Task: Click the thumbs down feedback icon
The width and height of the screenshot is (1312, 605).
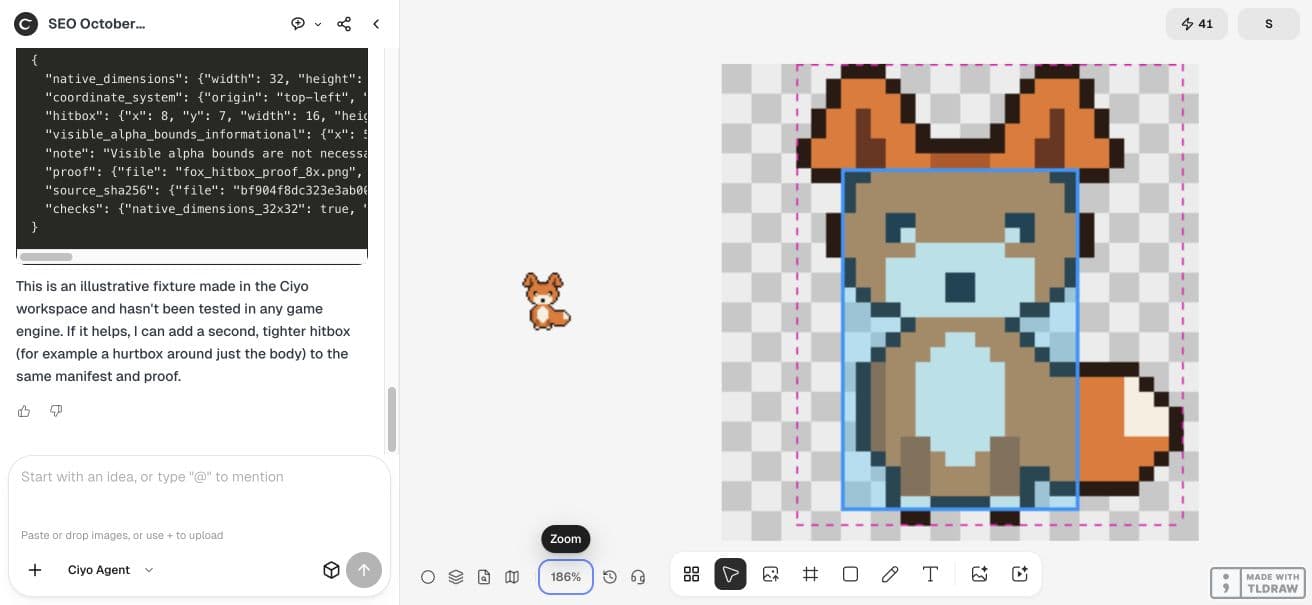Action: [x=56, y=410]
